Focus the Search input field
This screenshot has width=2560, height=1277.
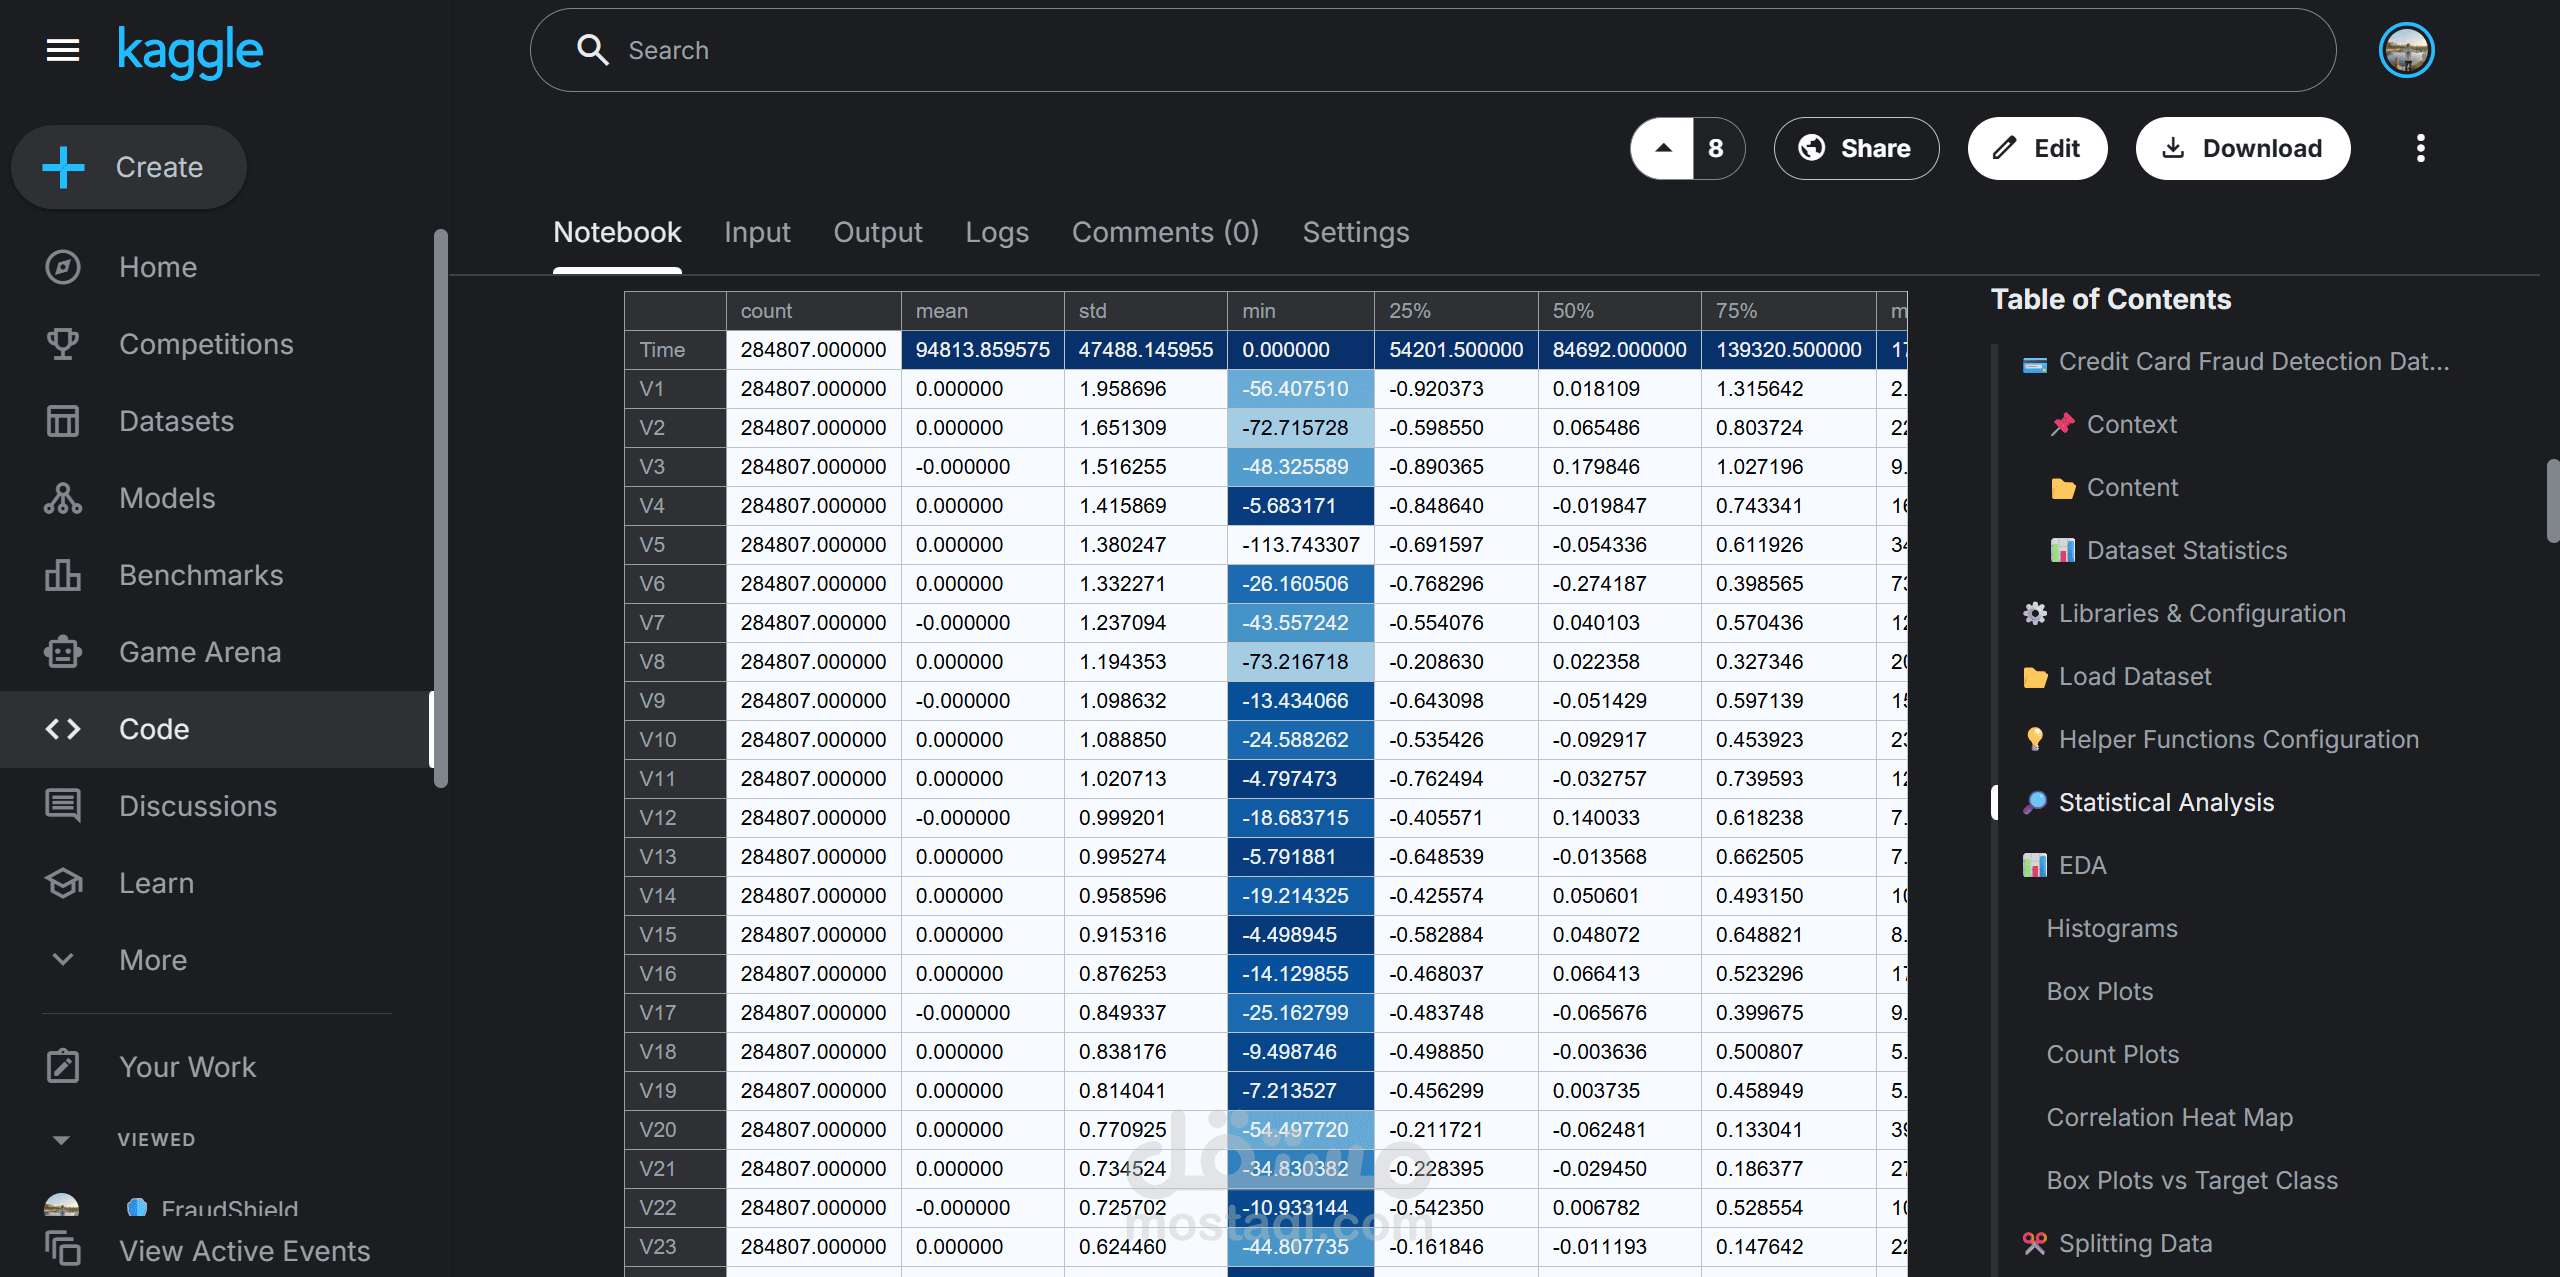(x=1430, y=50)
